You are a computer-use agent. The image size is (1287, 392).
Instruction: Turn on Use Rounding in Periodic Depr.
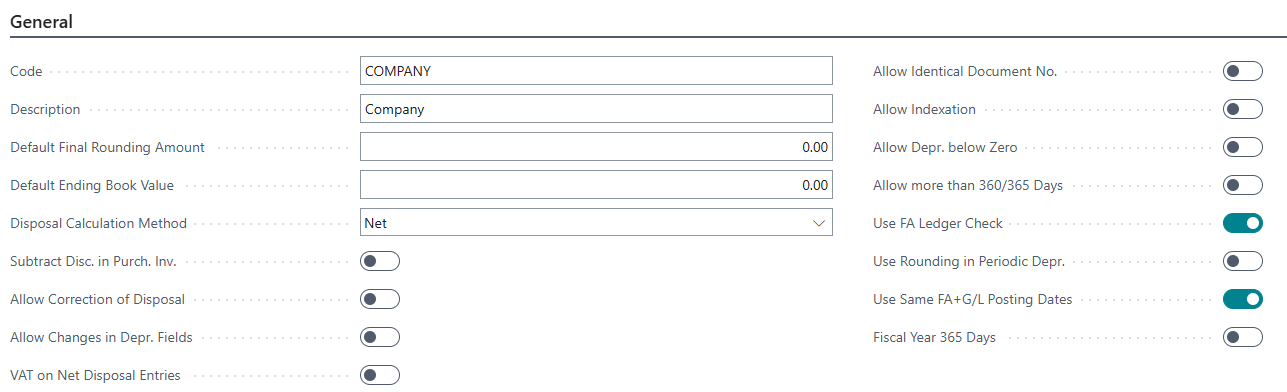coord(1243,261)
